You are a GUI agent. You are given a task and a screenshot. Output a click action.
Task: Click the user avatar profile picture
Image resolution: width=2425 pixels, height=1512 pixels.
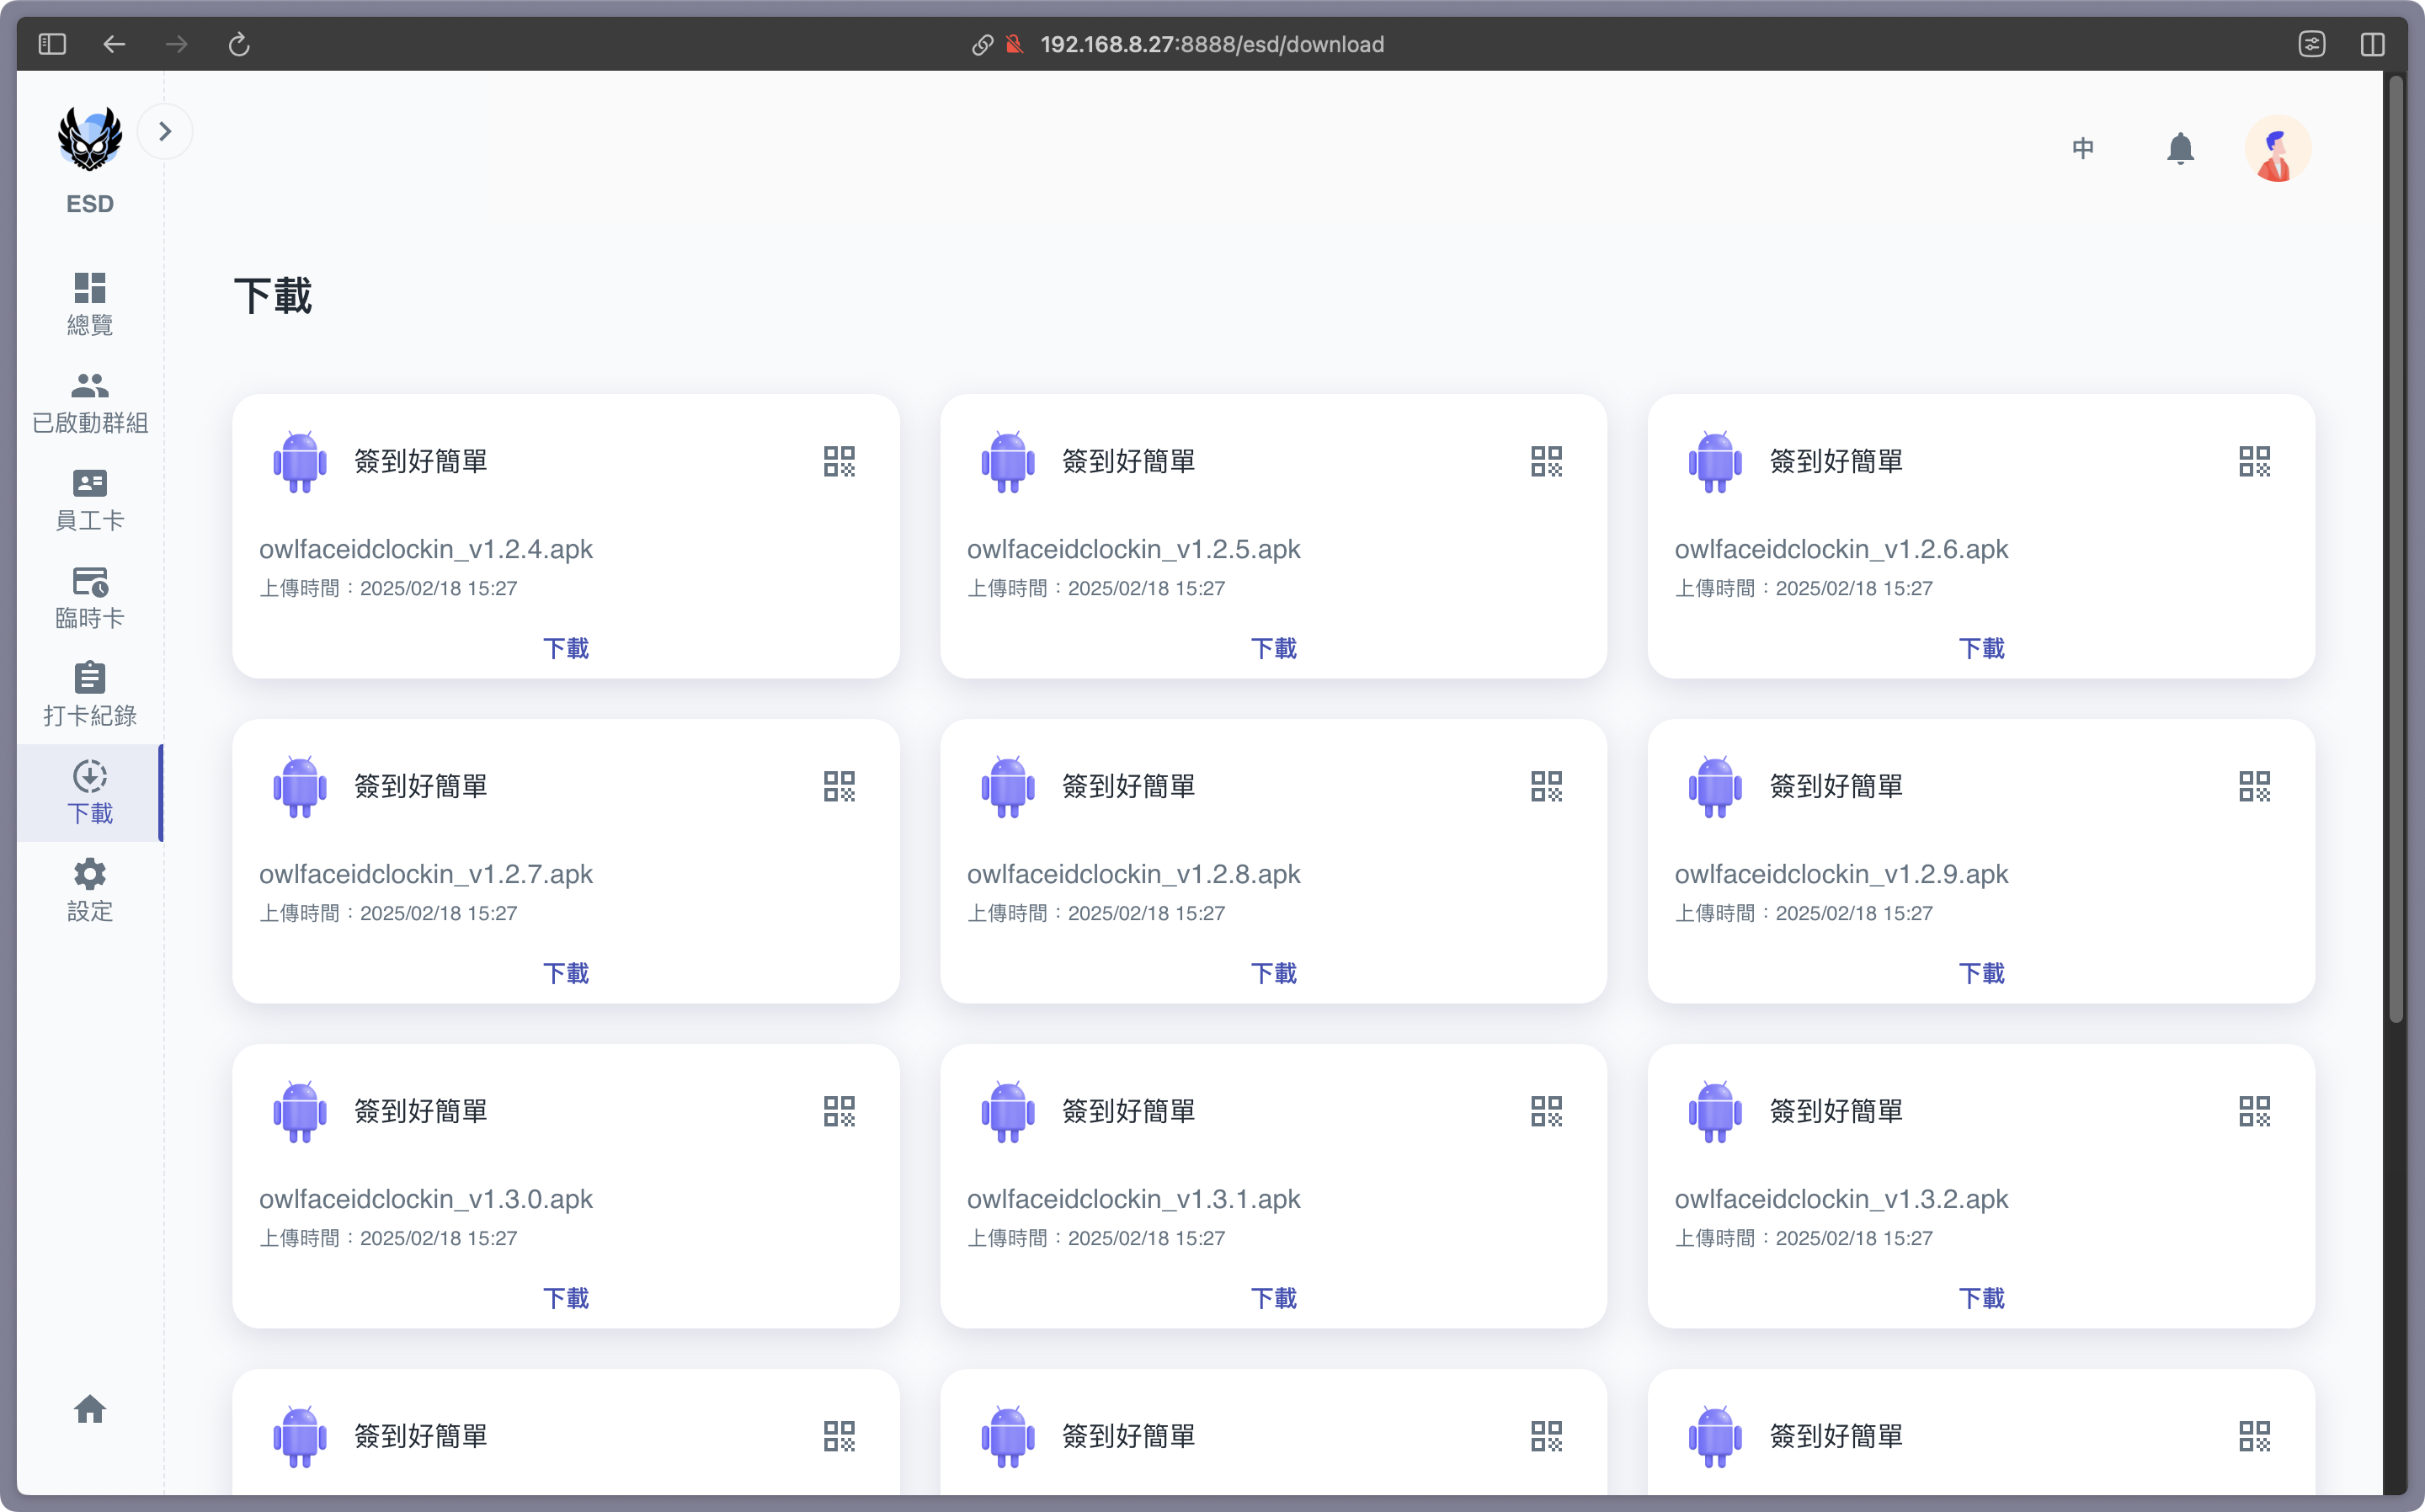2277,149
